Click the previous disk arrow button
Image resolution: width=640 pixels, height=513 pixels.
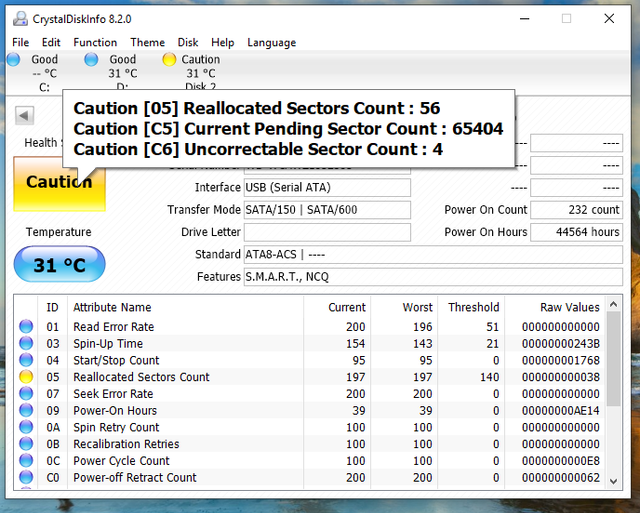[x=24, y=115]
